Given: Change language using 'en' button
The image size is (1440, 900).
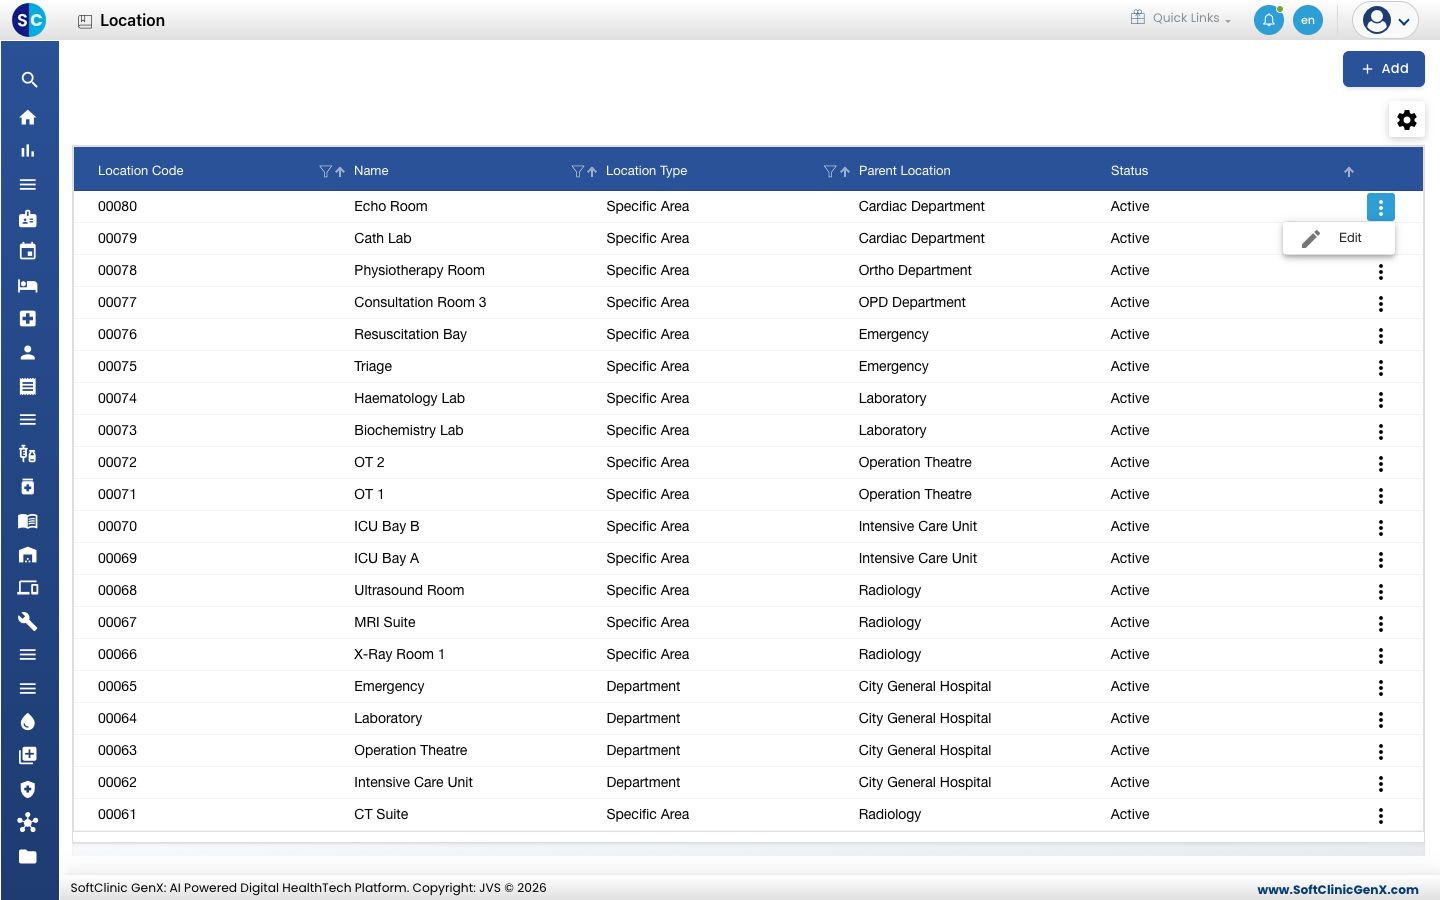Looking at the screenshot, I should click(x=1308, y=20).
